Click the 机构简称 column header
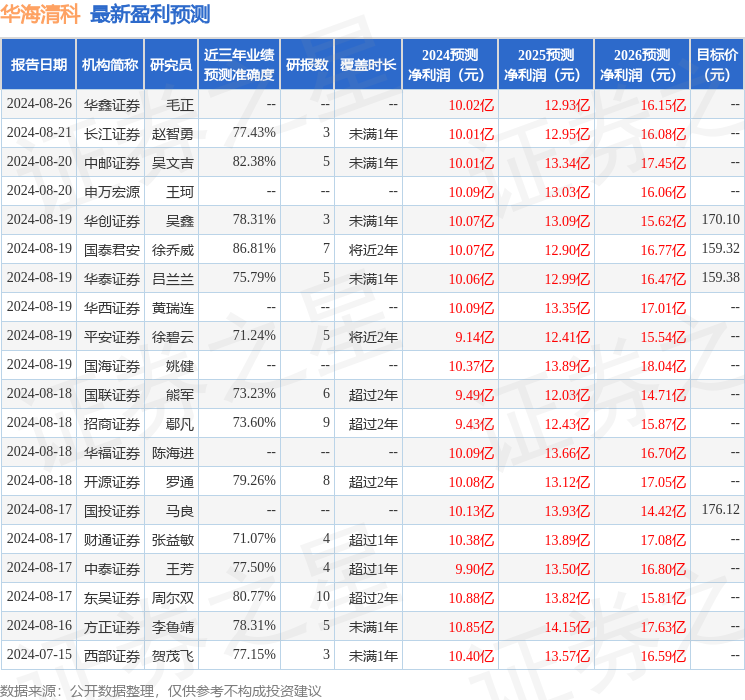745x700 pixels. (x=110, y=65)
